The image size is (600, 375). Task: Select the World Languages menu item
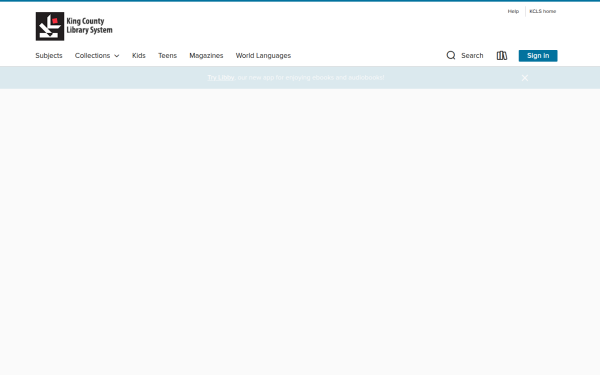(263, 55)
